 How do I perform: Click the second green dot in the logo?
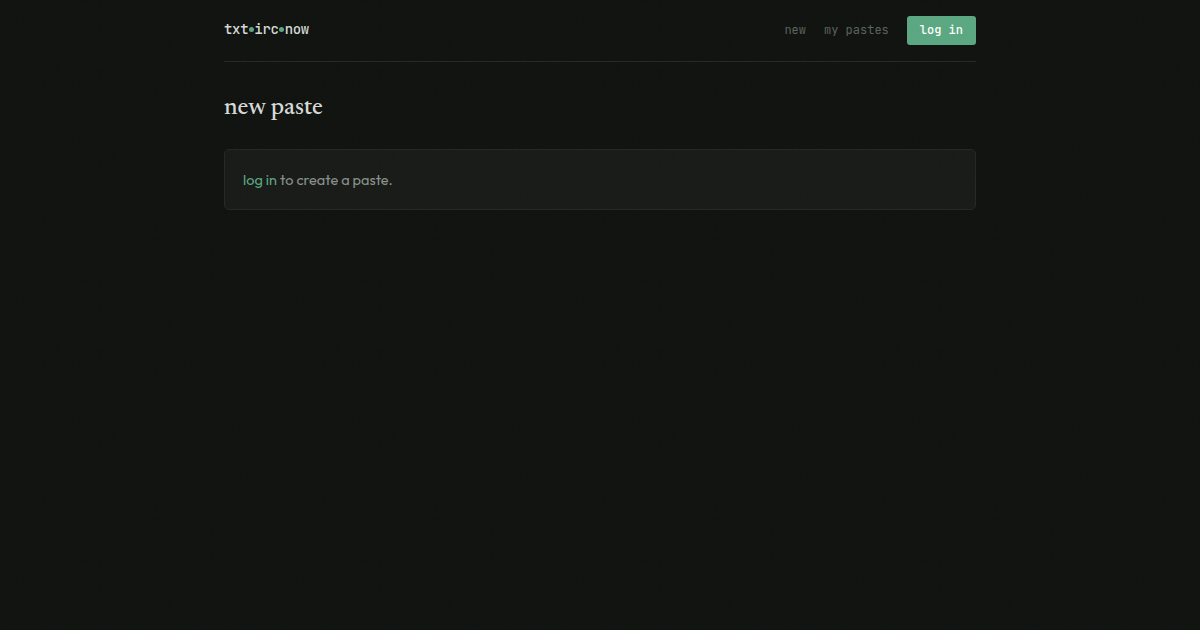[282, 30]
